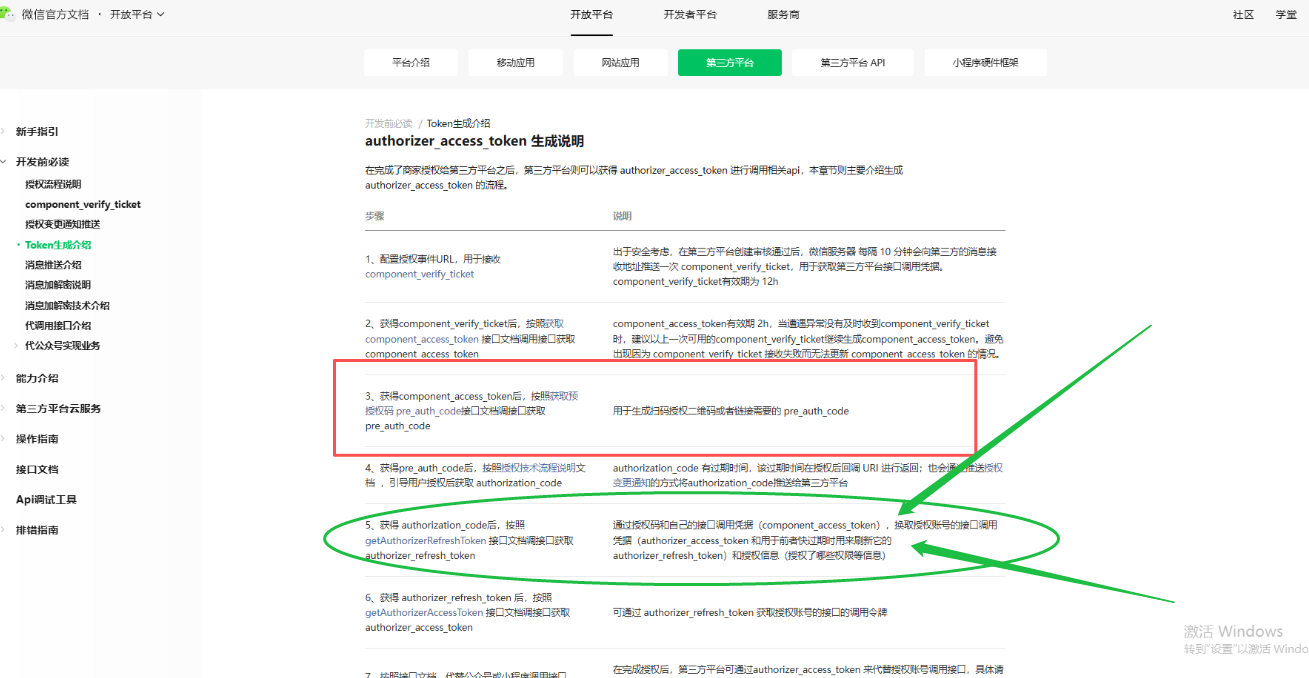1309x678 pixels.
Task: Open component_verify_ticket sidebar item
Action: tap(83, 204)
